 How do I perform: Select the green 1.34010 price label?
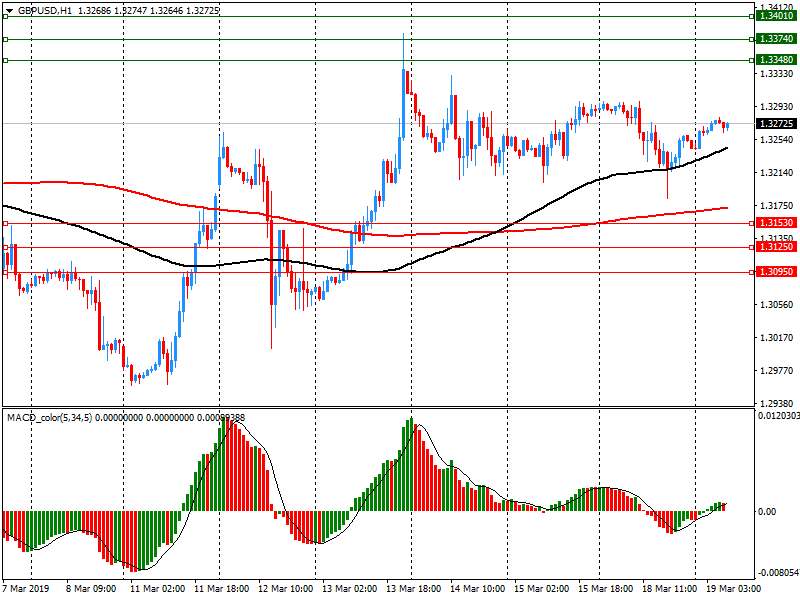pos(776,16)
